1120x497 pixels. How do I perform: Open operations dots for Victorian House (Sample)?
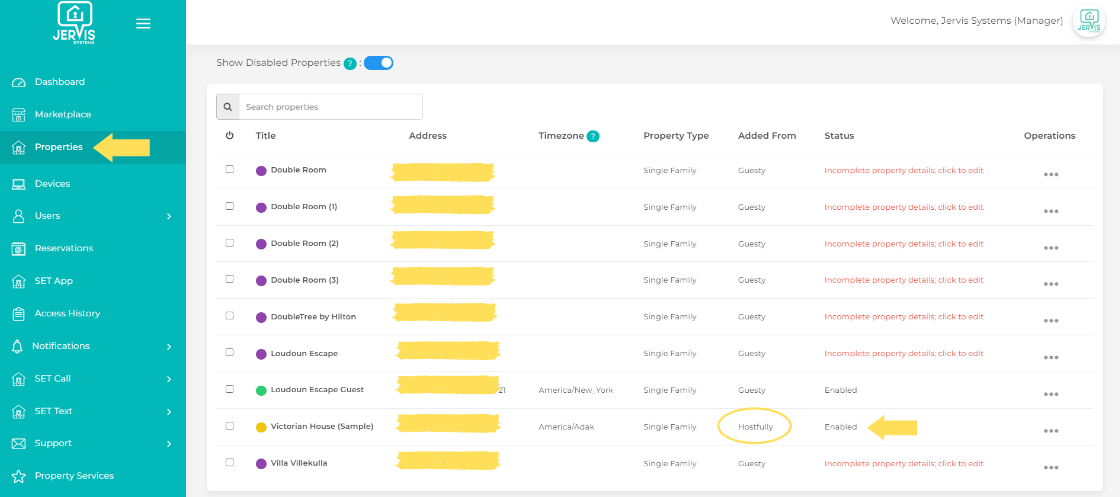point(1050,431)
